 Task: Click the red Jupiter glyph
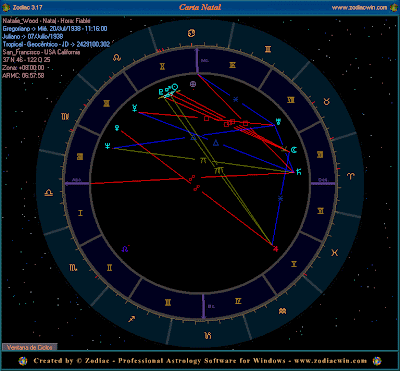pyautogui.click(x=275, y=249)
